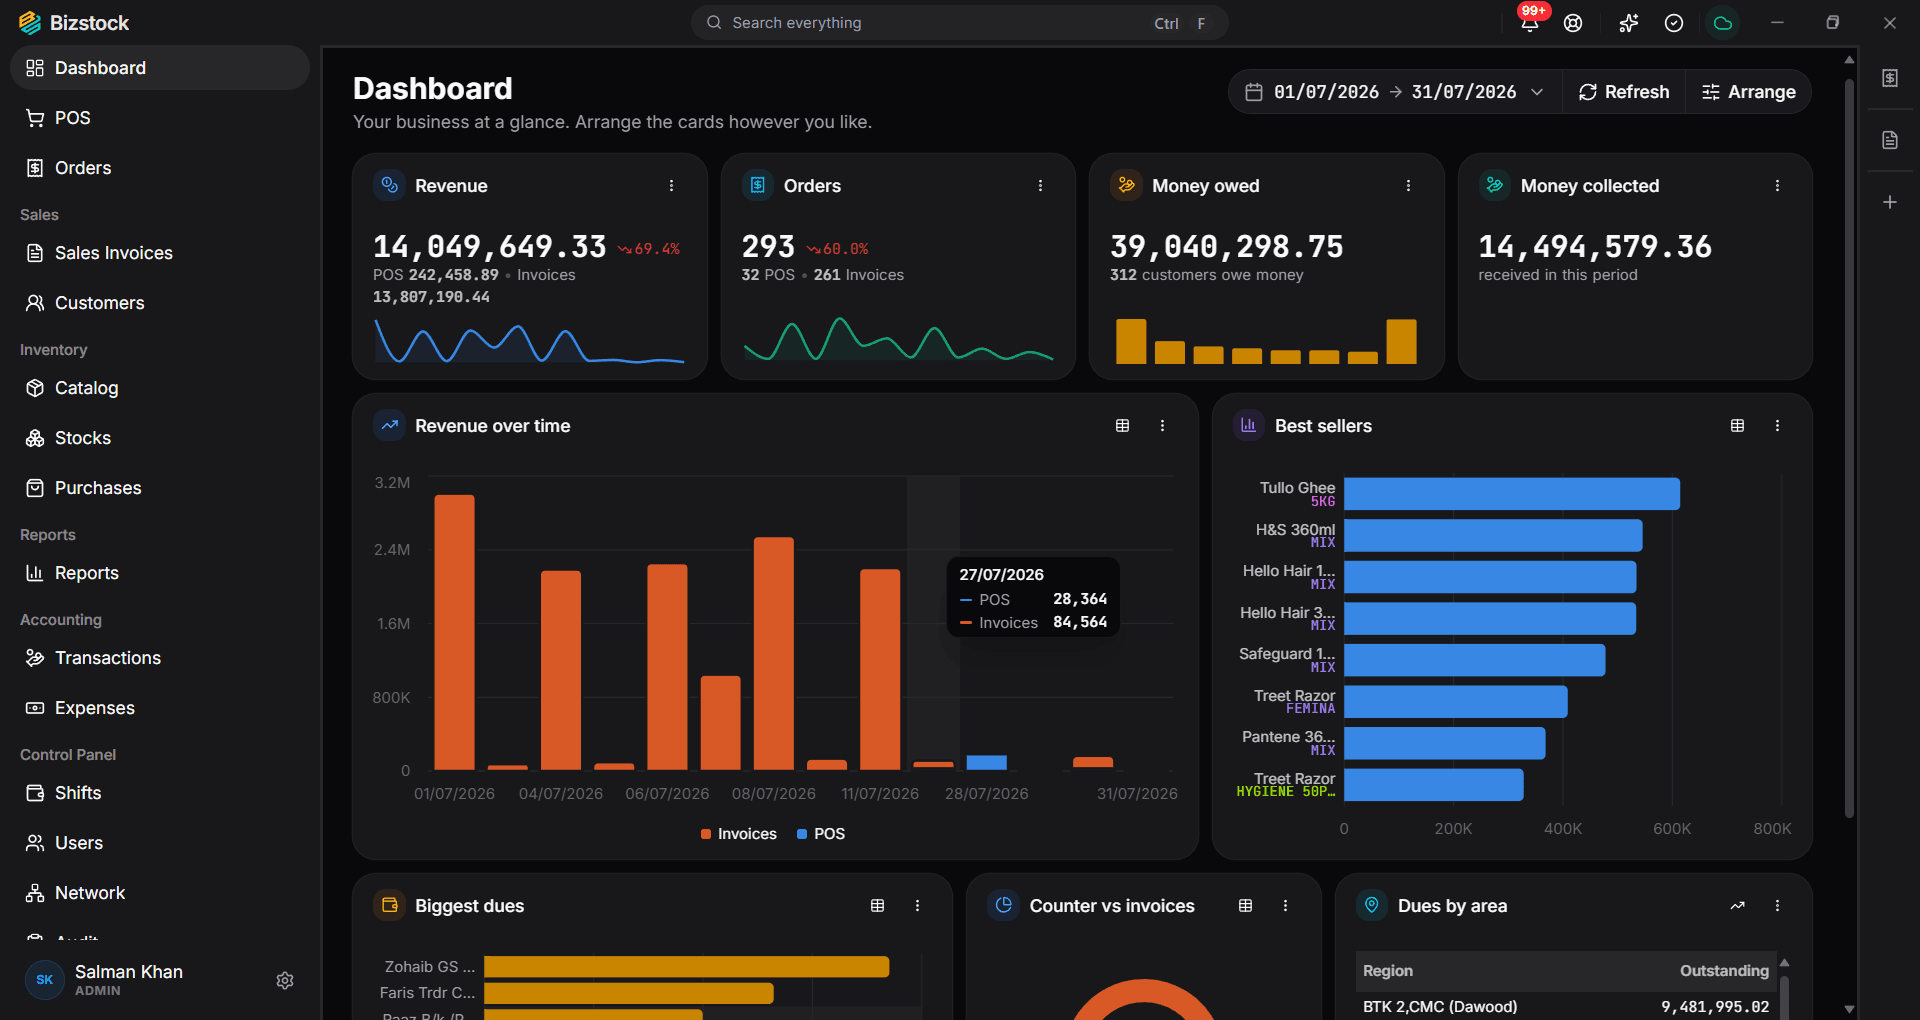Click the help lifebuoy icon in the title bar
Screen dimensions: 1920x1020
pos(1573,23)
